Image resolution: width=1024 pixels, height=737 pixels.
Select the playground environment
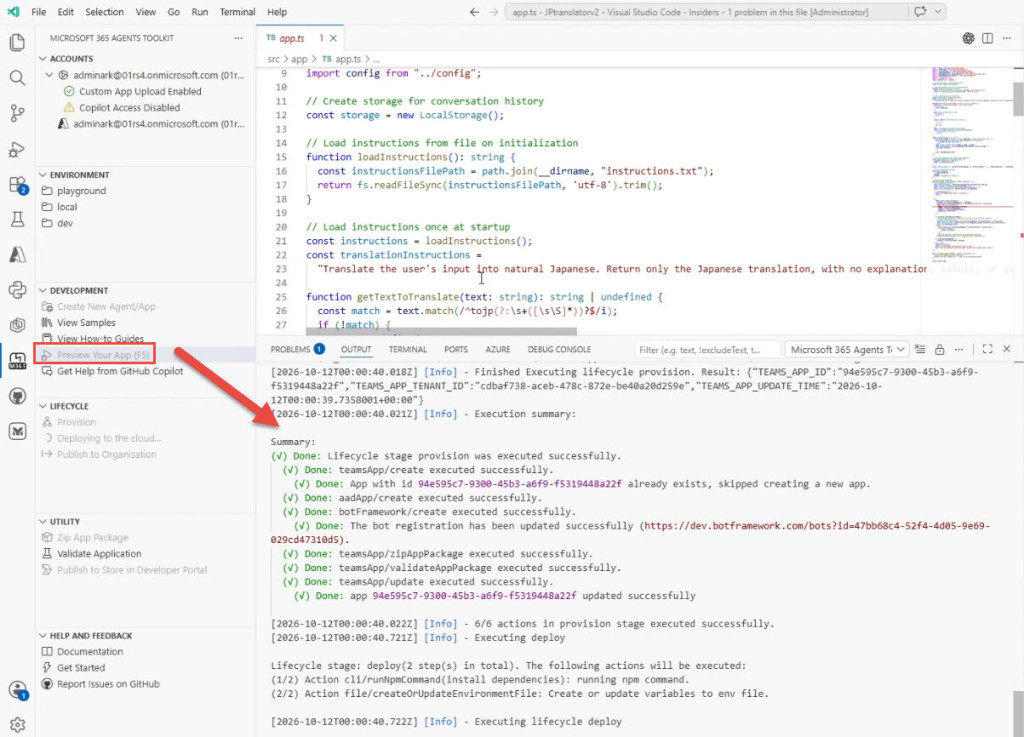[81, 191]
